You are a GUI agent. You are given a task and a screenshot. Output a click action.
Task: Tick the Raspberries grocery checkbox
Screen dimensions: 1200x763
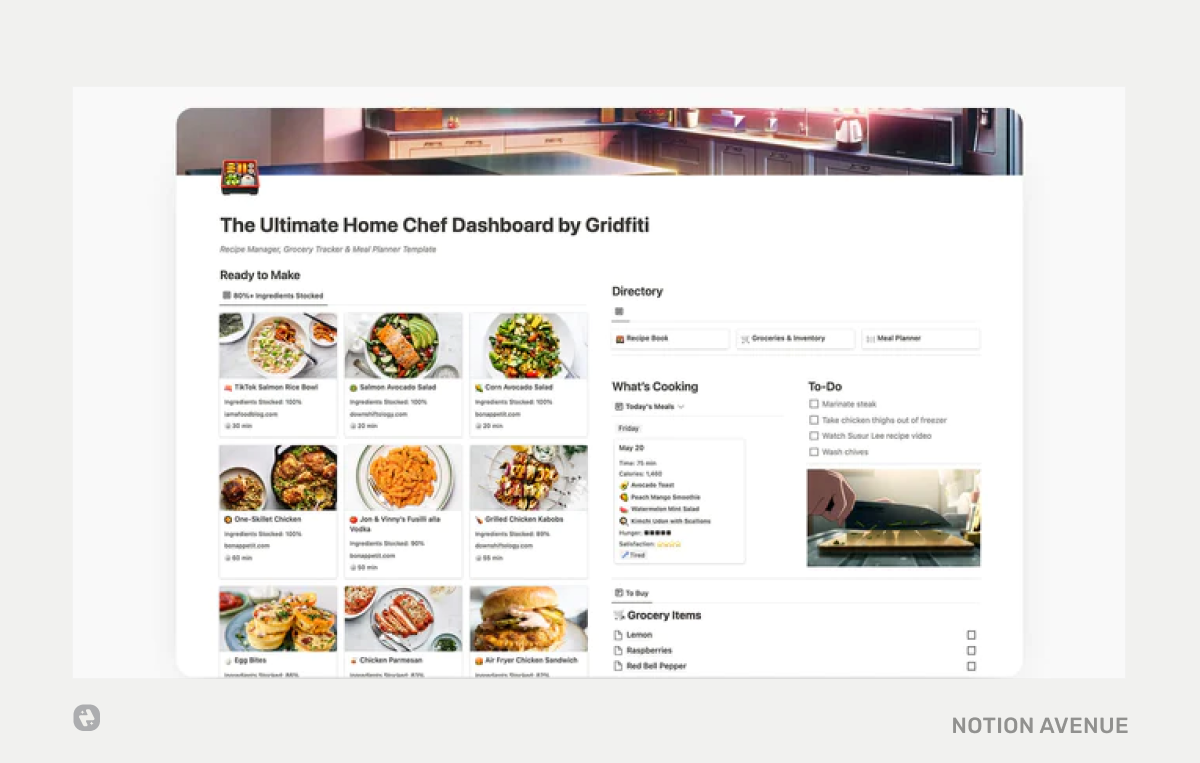(x=971, y=650)
